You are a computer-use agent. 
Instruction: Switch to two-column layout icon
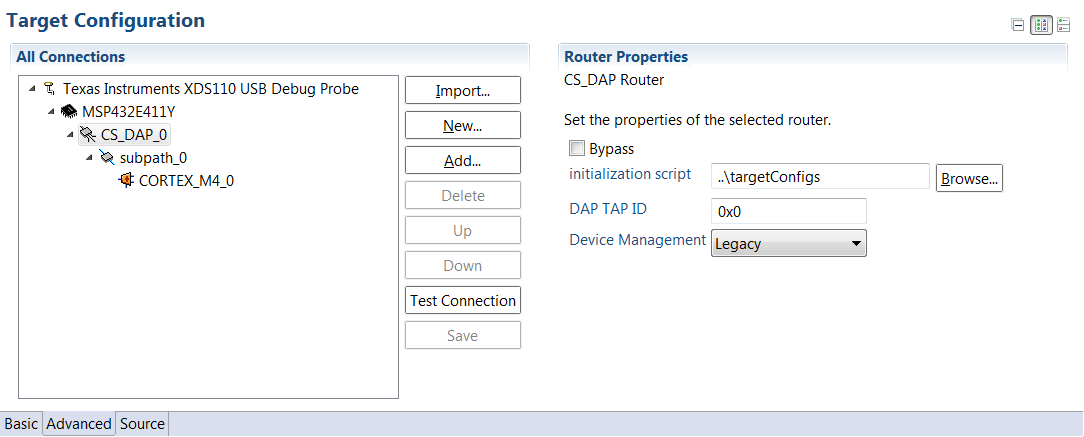click(x=1041, y=26)
